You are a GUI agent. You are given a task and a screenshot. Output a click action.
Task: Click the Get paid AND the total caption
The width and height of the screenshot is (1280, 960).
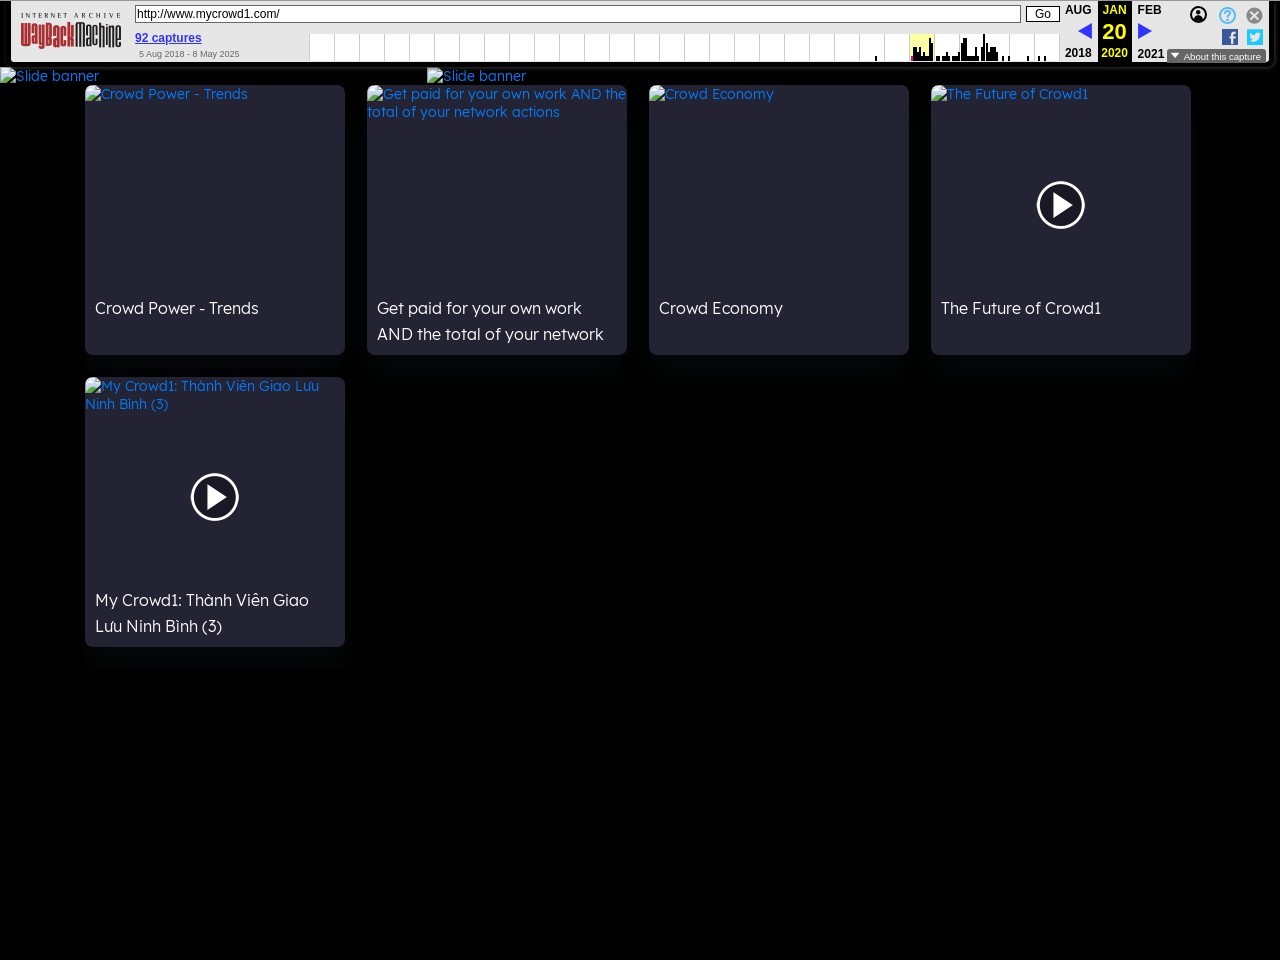click(490, 321)
